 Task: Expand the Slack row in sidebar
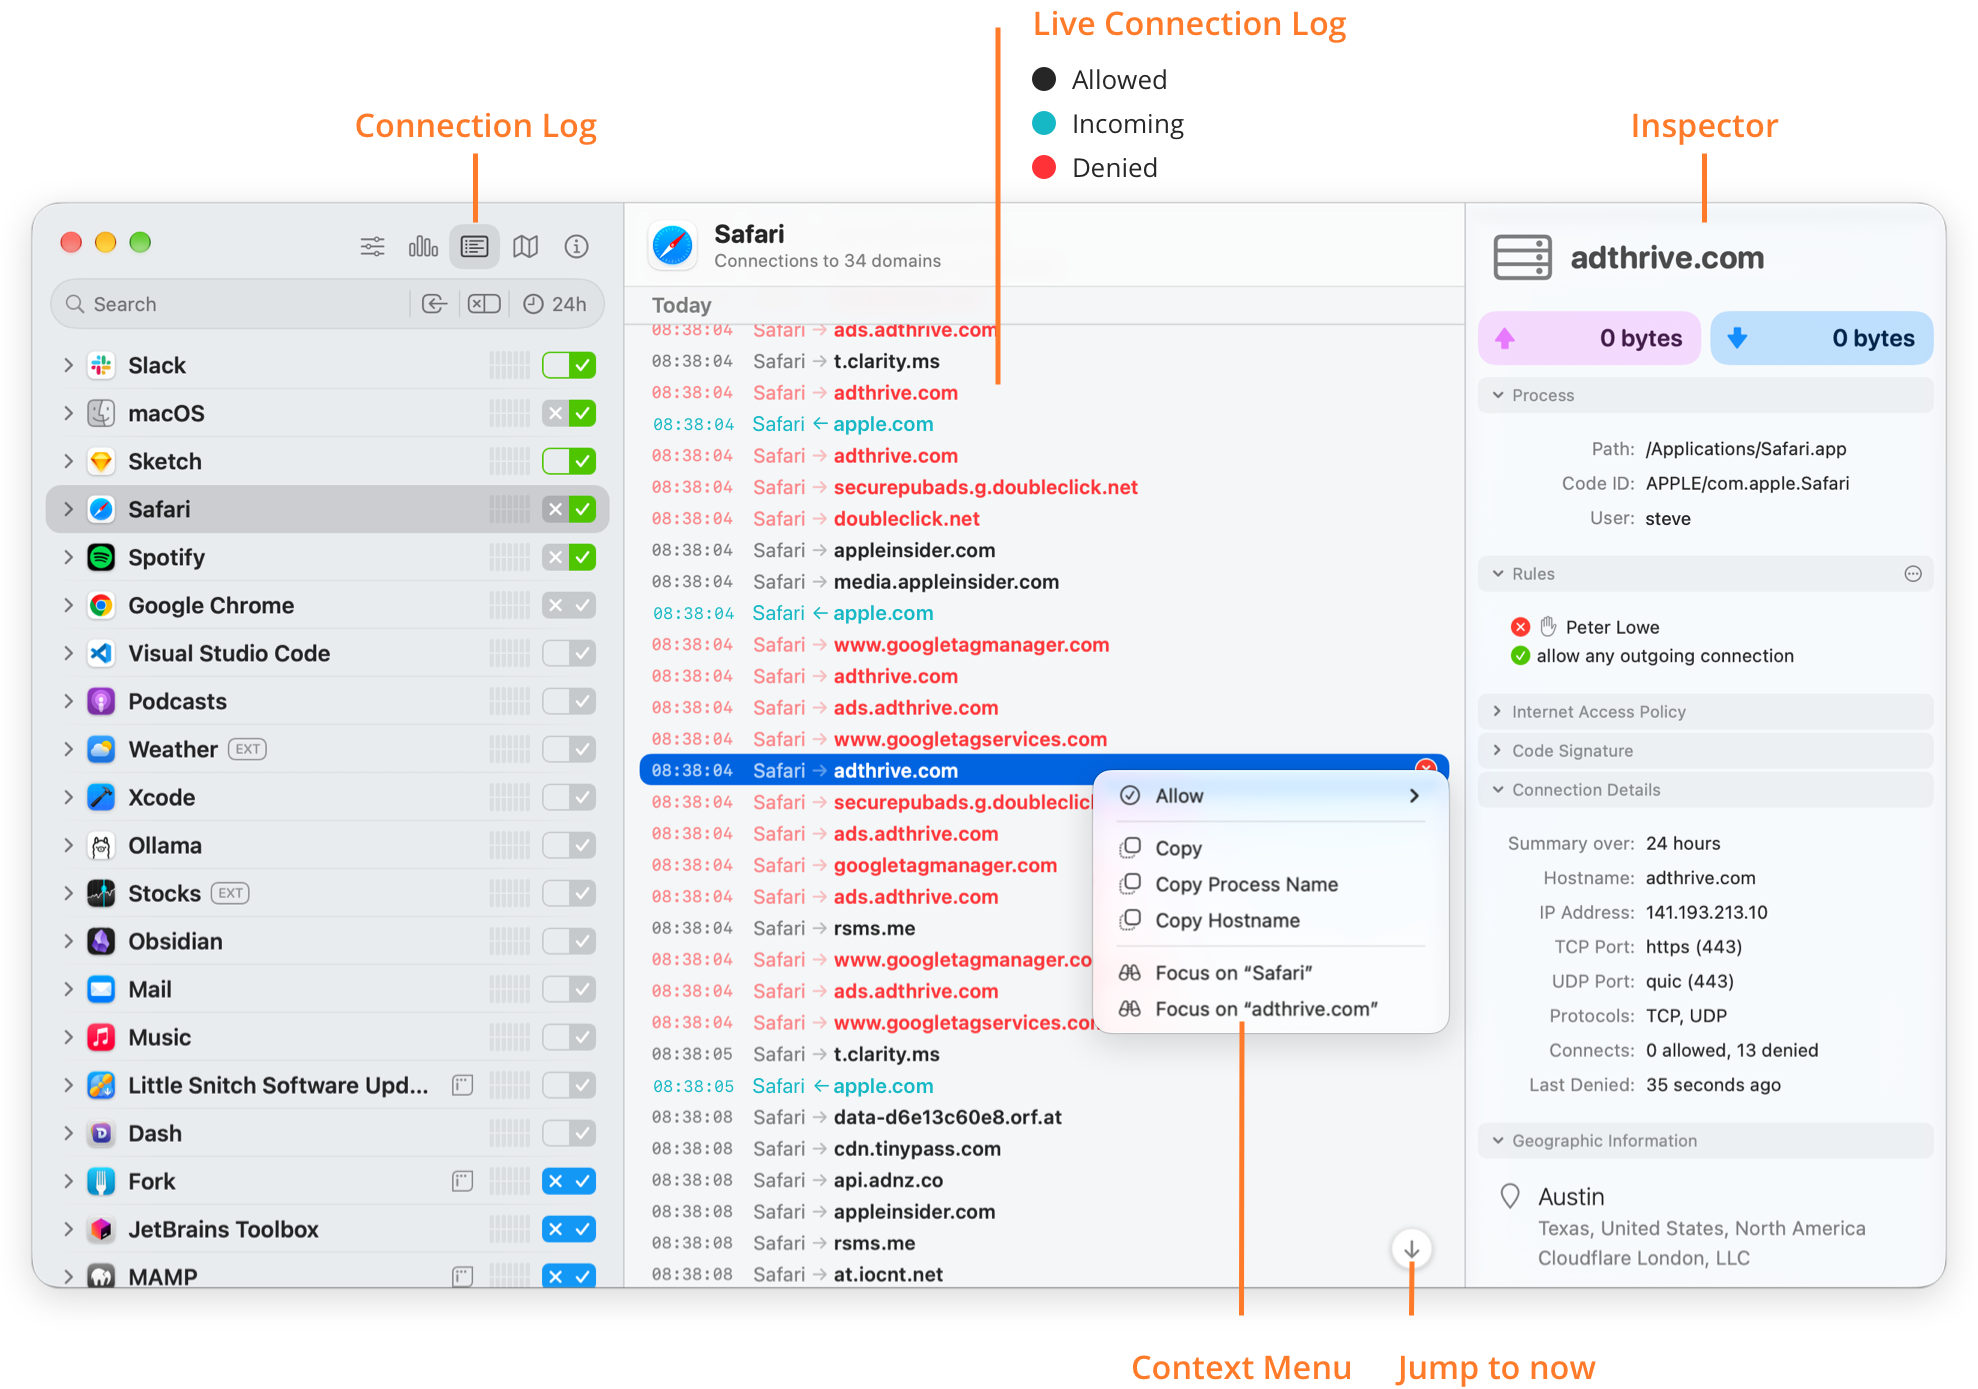68,365
